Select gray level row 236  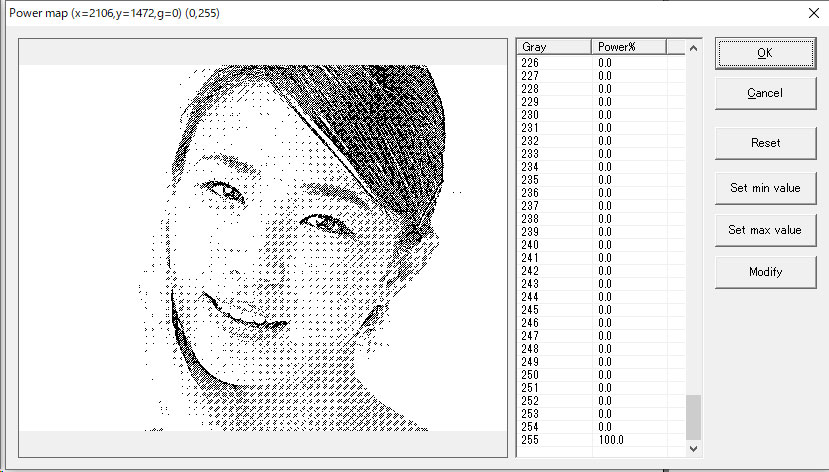(601, 193)
